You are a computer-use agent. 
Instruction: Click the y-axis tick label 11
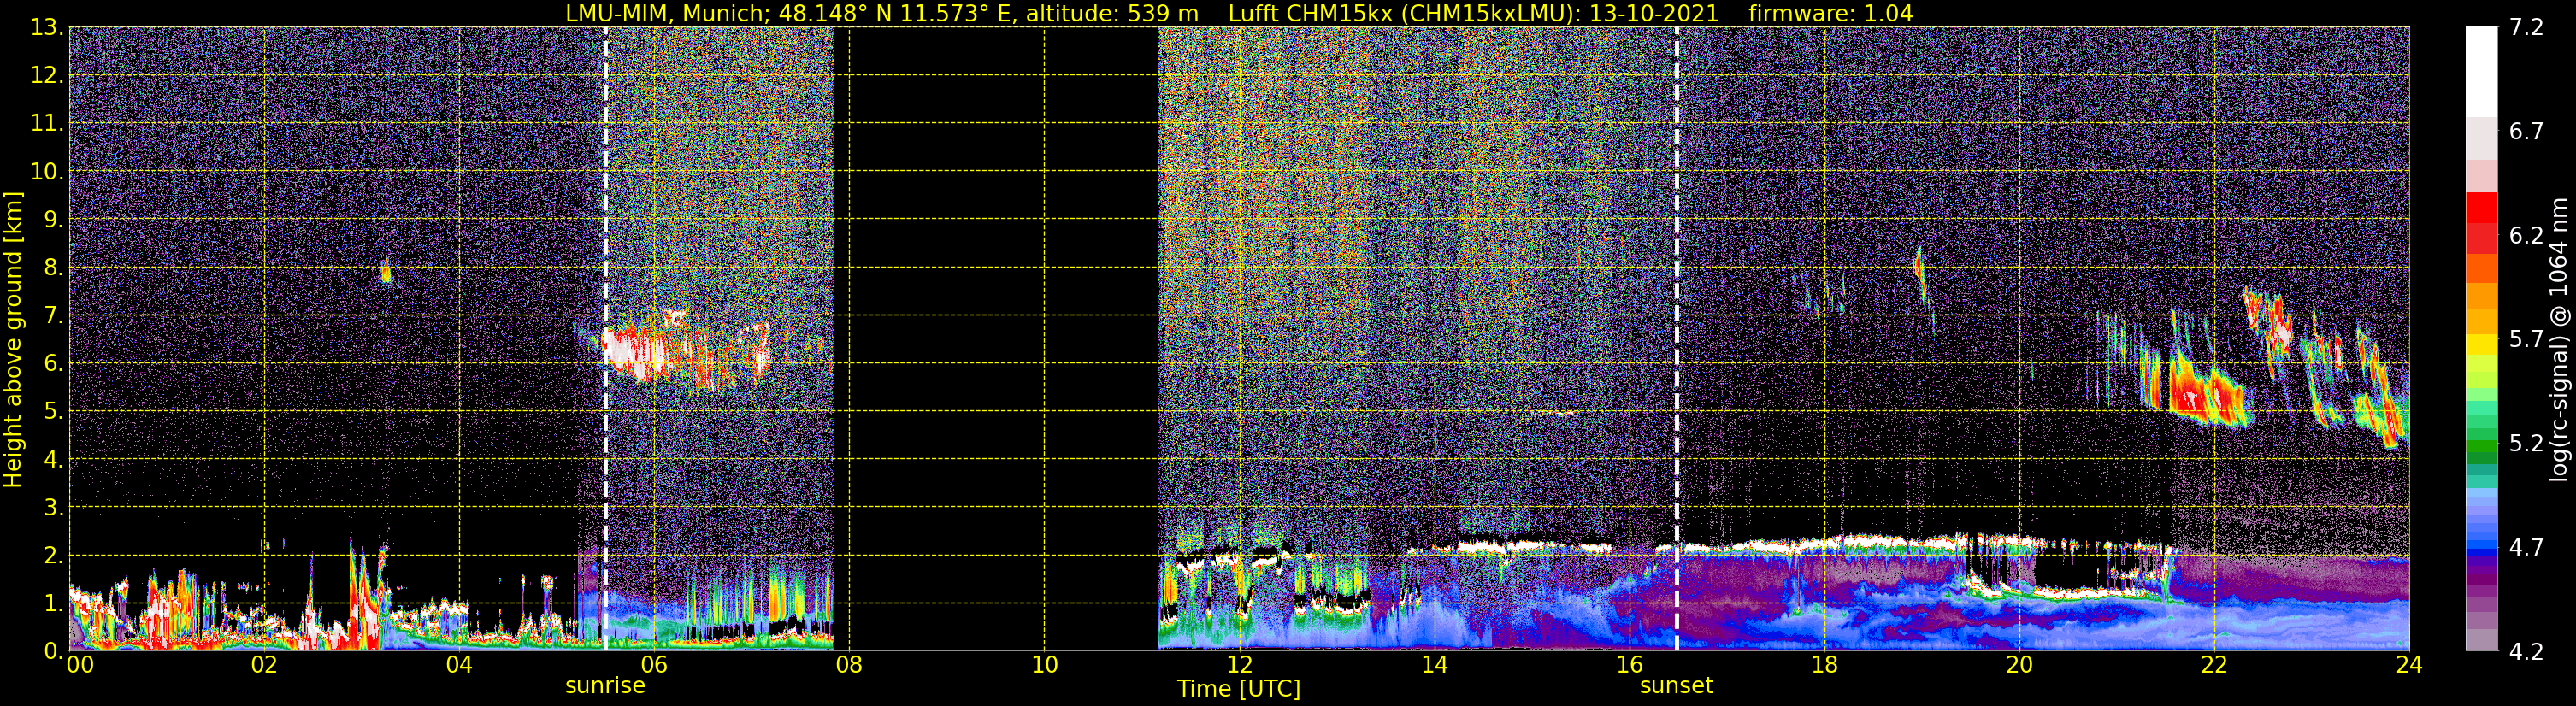(46, 123)
